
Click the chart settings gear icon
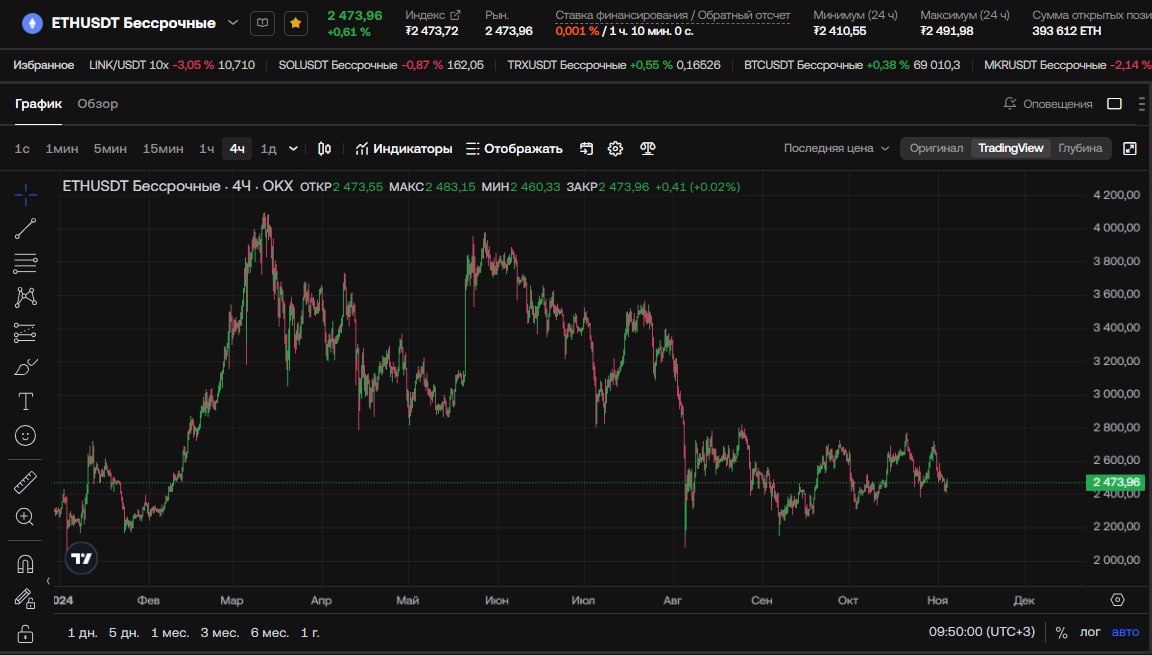(x=615, y=148)
